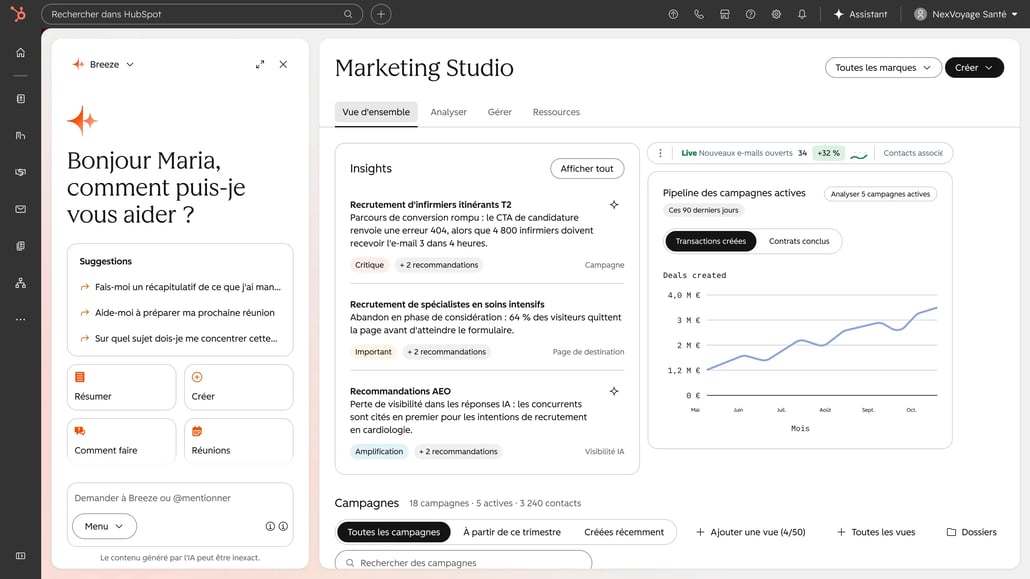
Task: Click the upgrade arrow icon in top bar
Action: point(673,14)
